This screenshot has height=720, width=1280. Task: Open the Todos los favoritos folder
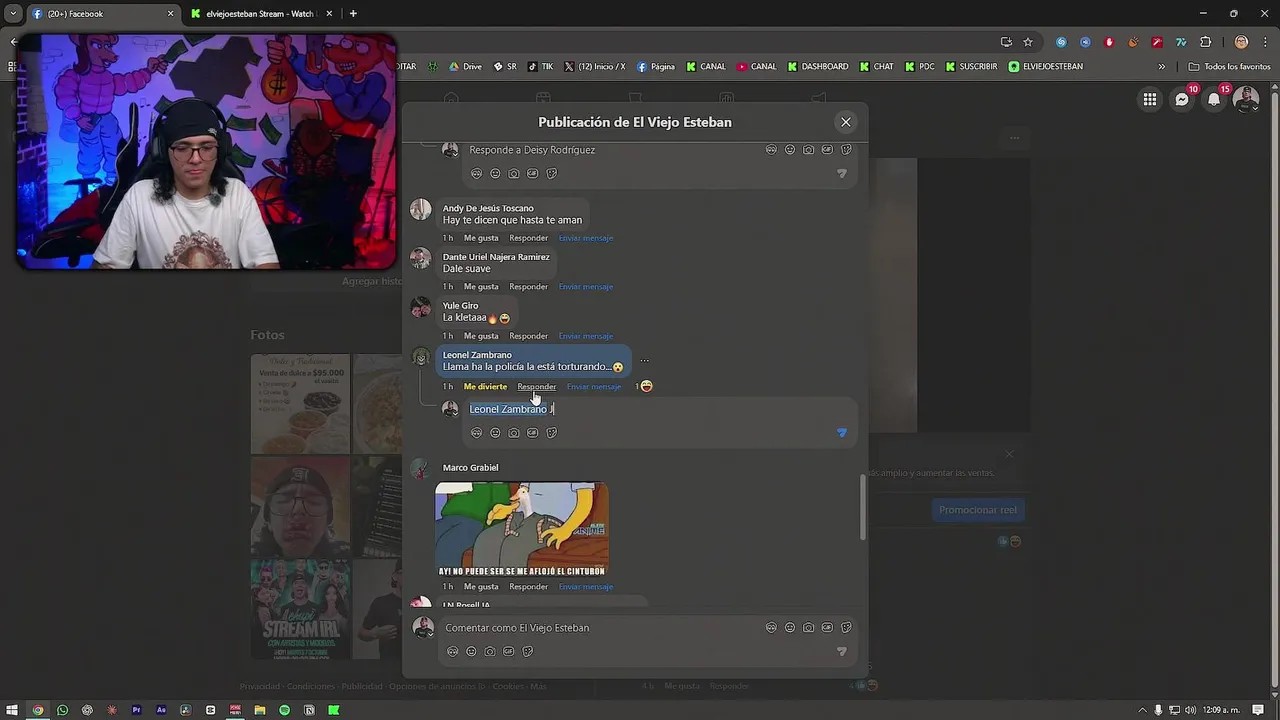(1229, 67)
